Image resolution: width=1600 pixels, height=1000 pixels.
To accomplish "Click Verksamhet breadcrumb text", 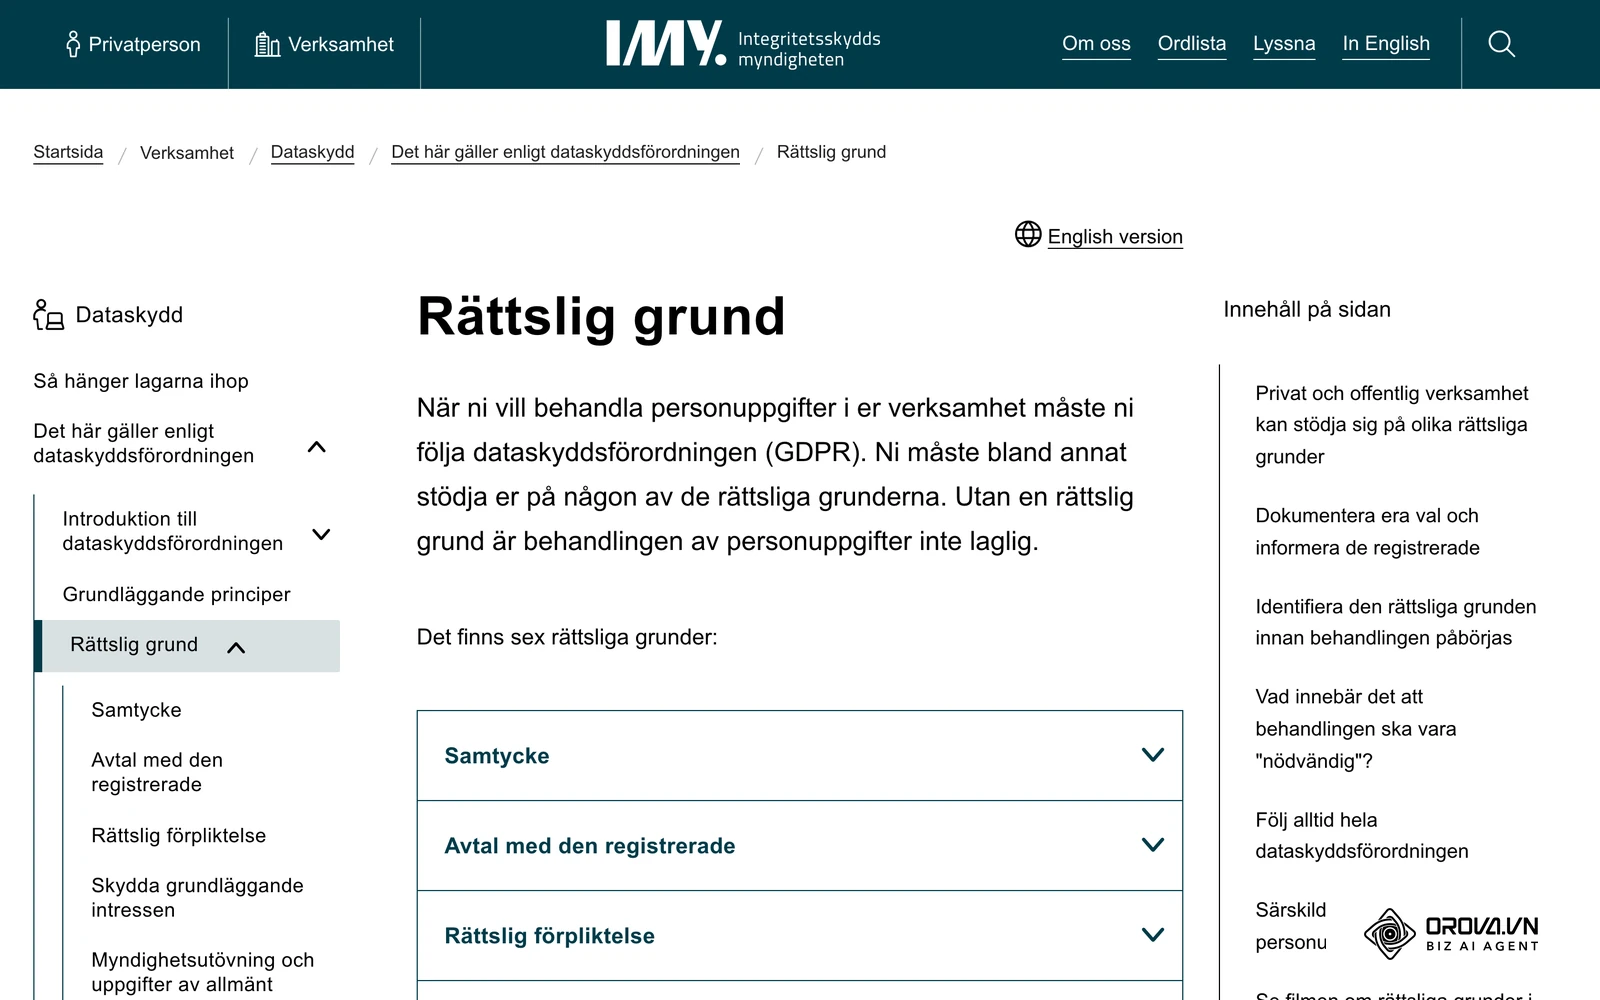I will point(187,153).
